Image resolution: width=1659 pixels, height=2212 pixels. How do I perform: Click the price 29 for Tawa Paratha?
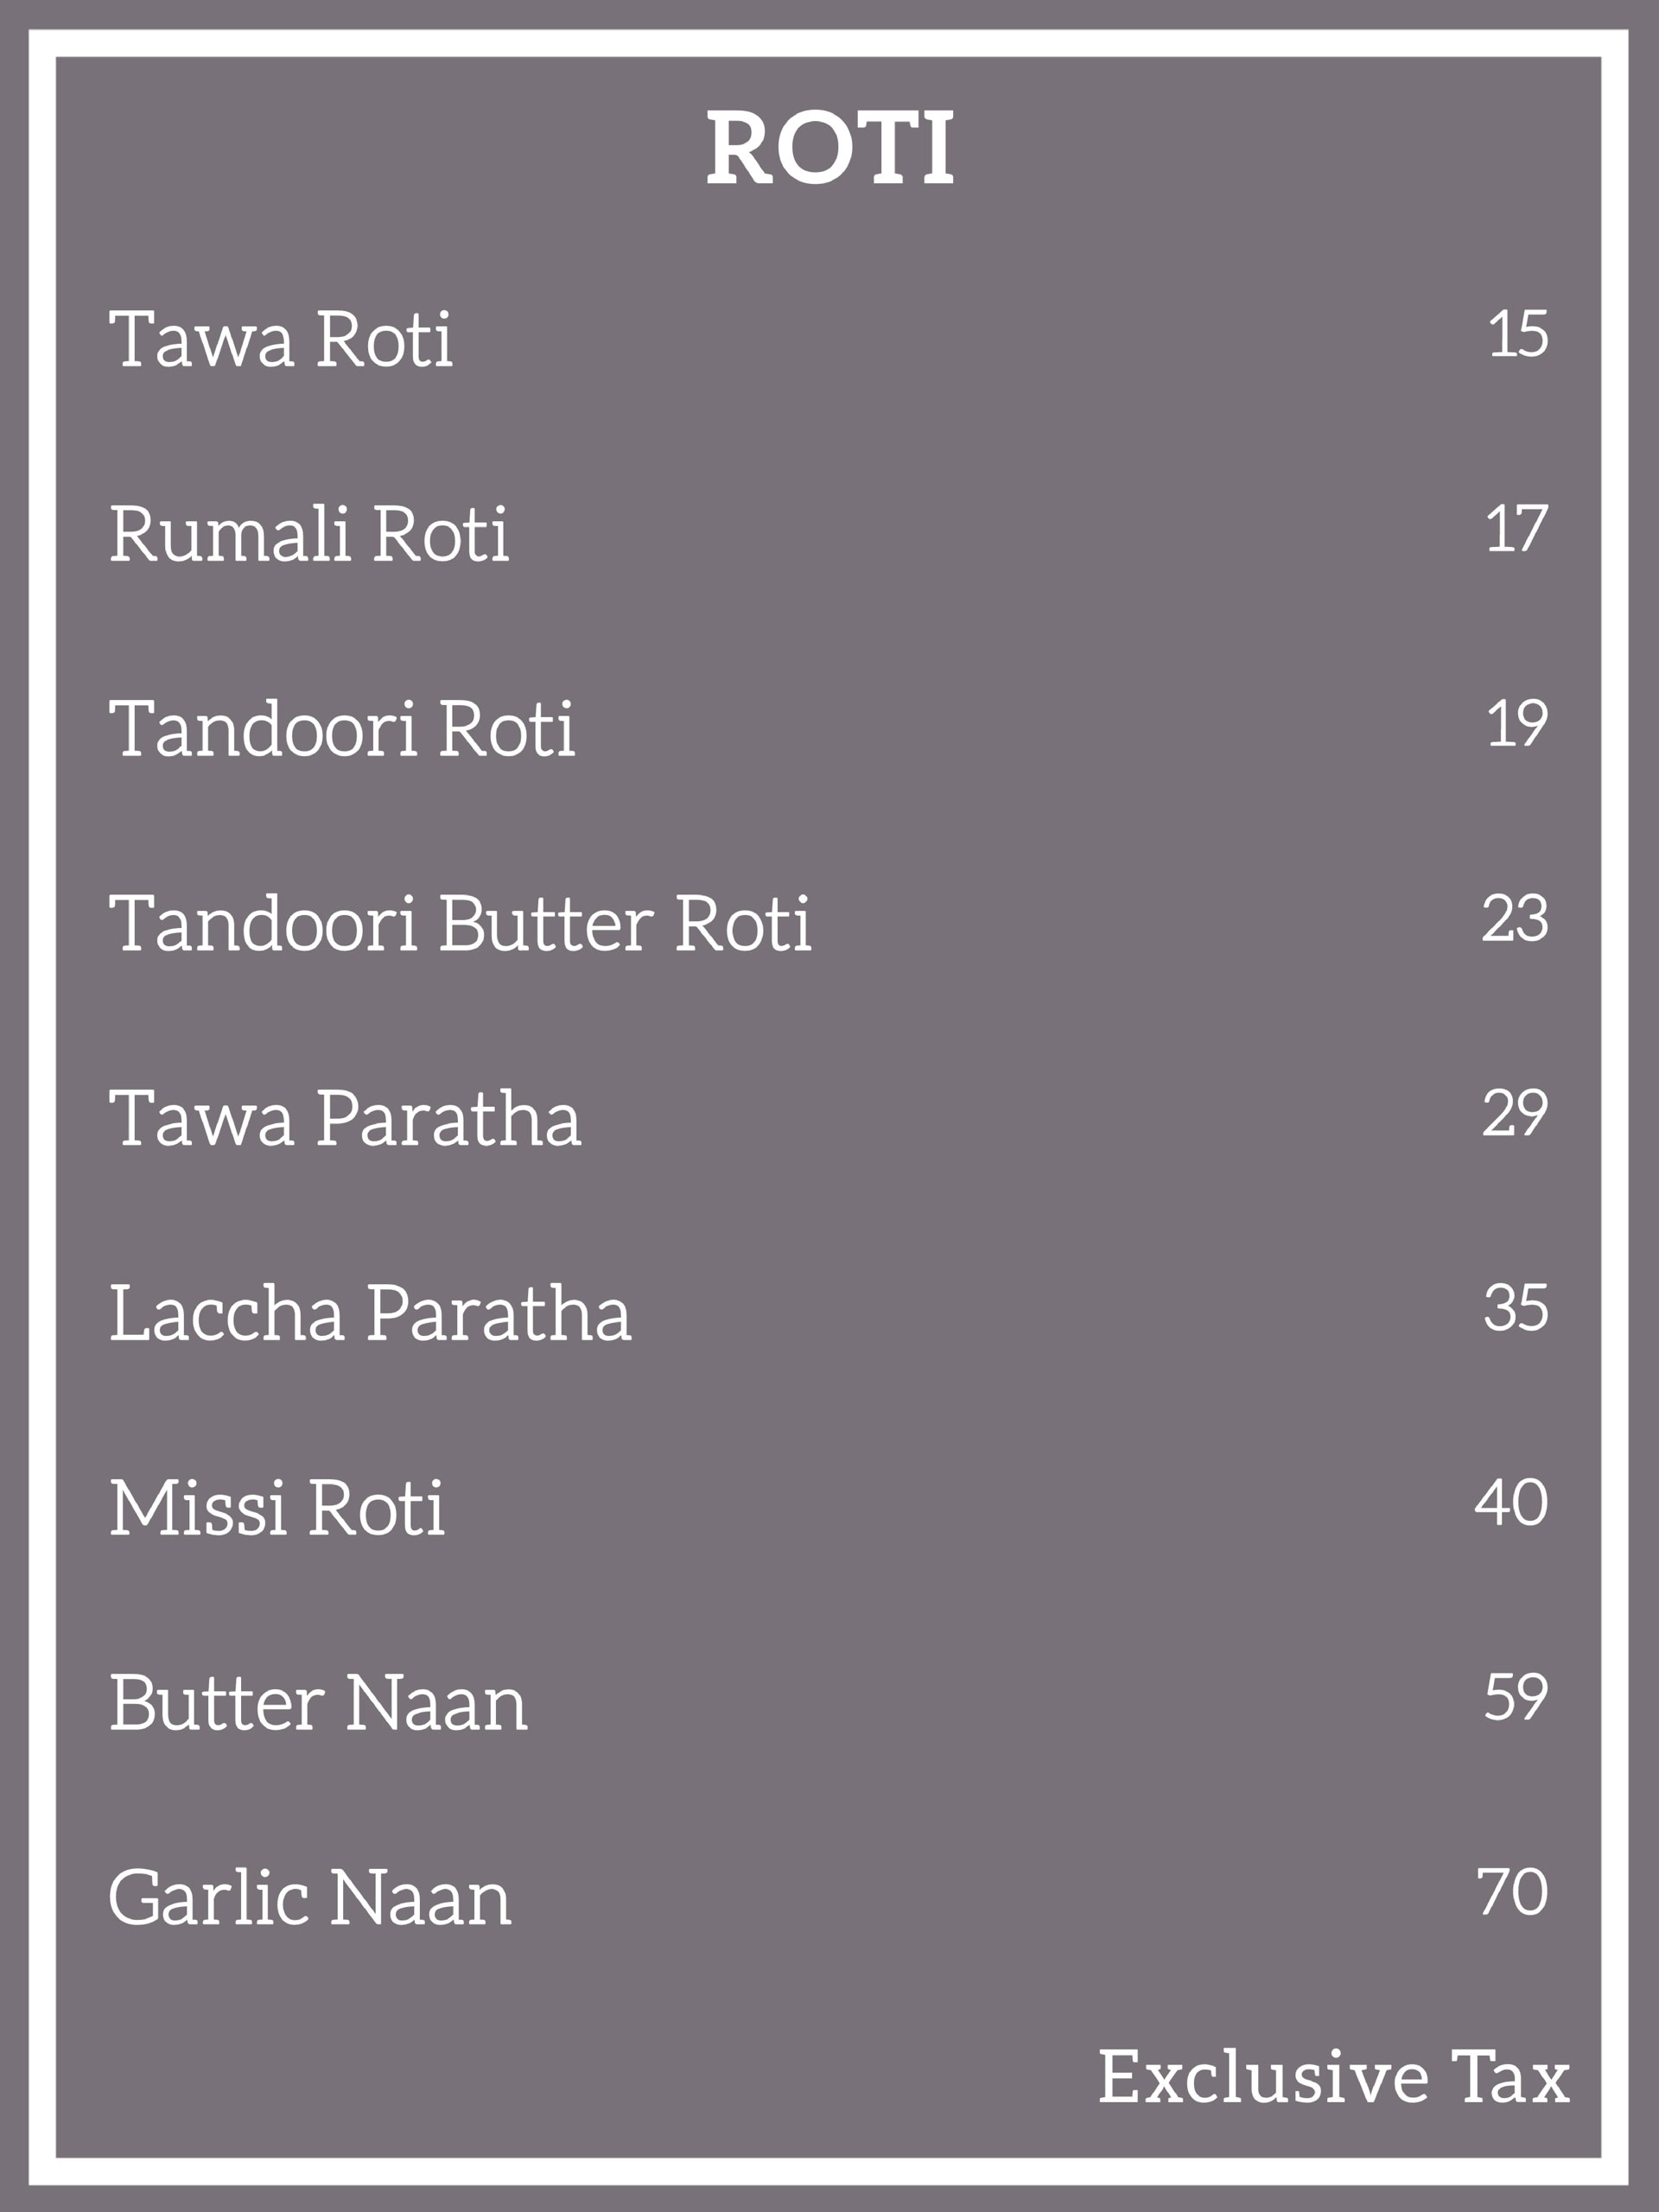[x=1516, y=1112]
